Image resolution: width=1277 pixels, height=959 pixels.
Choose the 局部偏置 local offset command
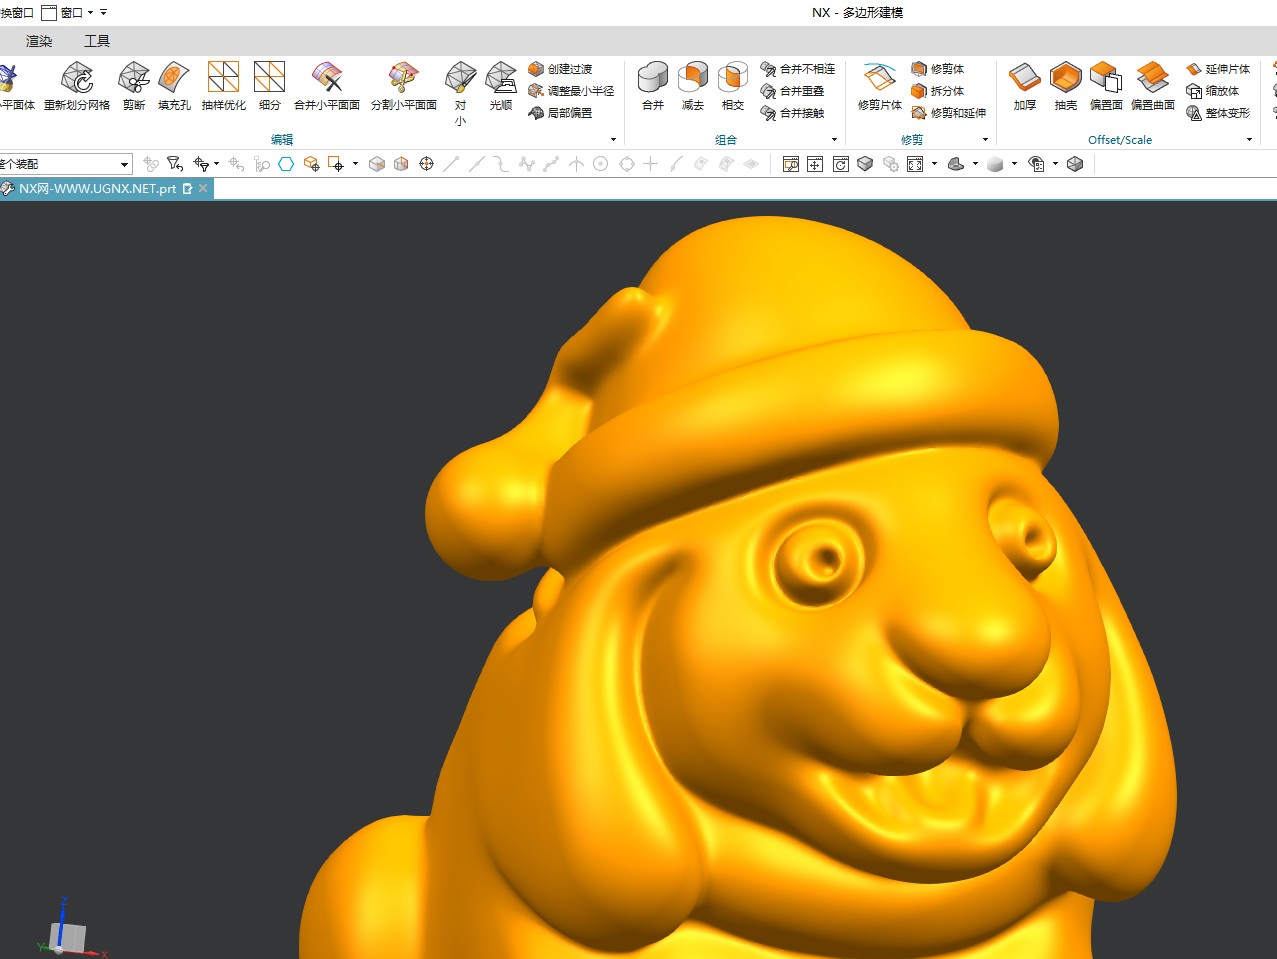point(561,113)
